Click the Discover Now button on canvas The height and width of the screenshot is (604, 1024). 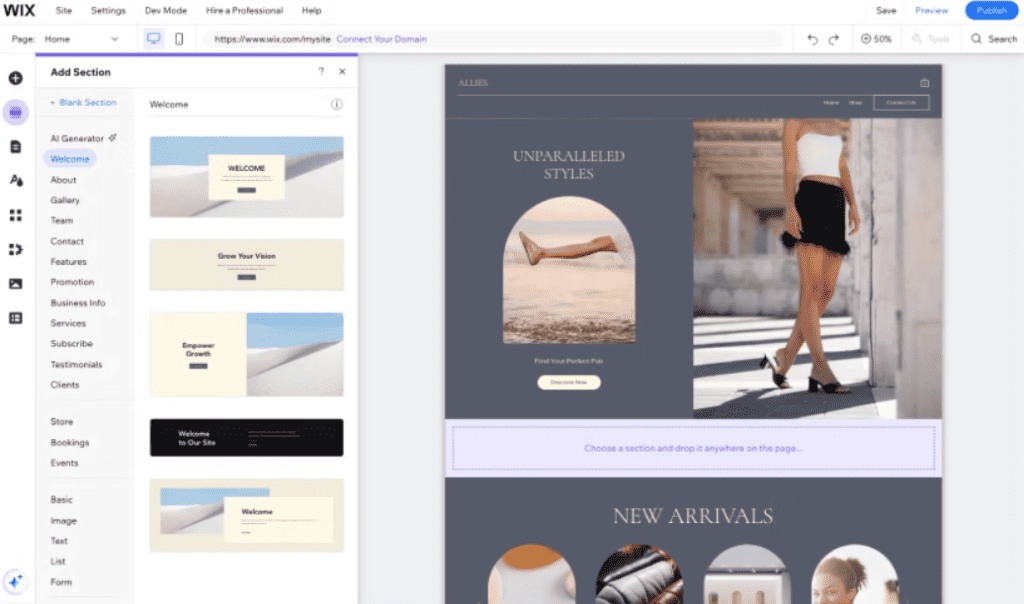[569, 382]
